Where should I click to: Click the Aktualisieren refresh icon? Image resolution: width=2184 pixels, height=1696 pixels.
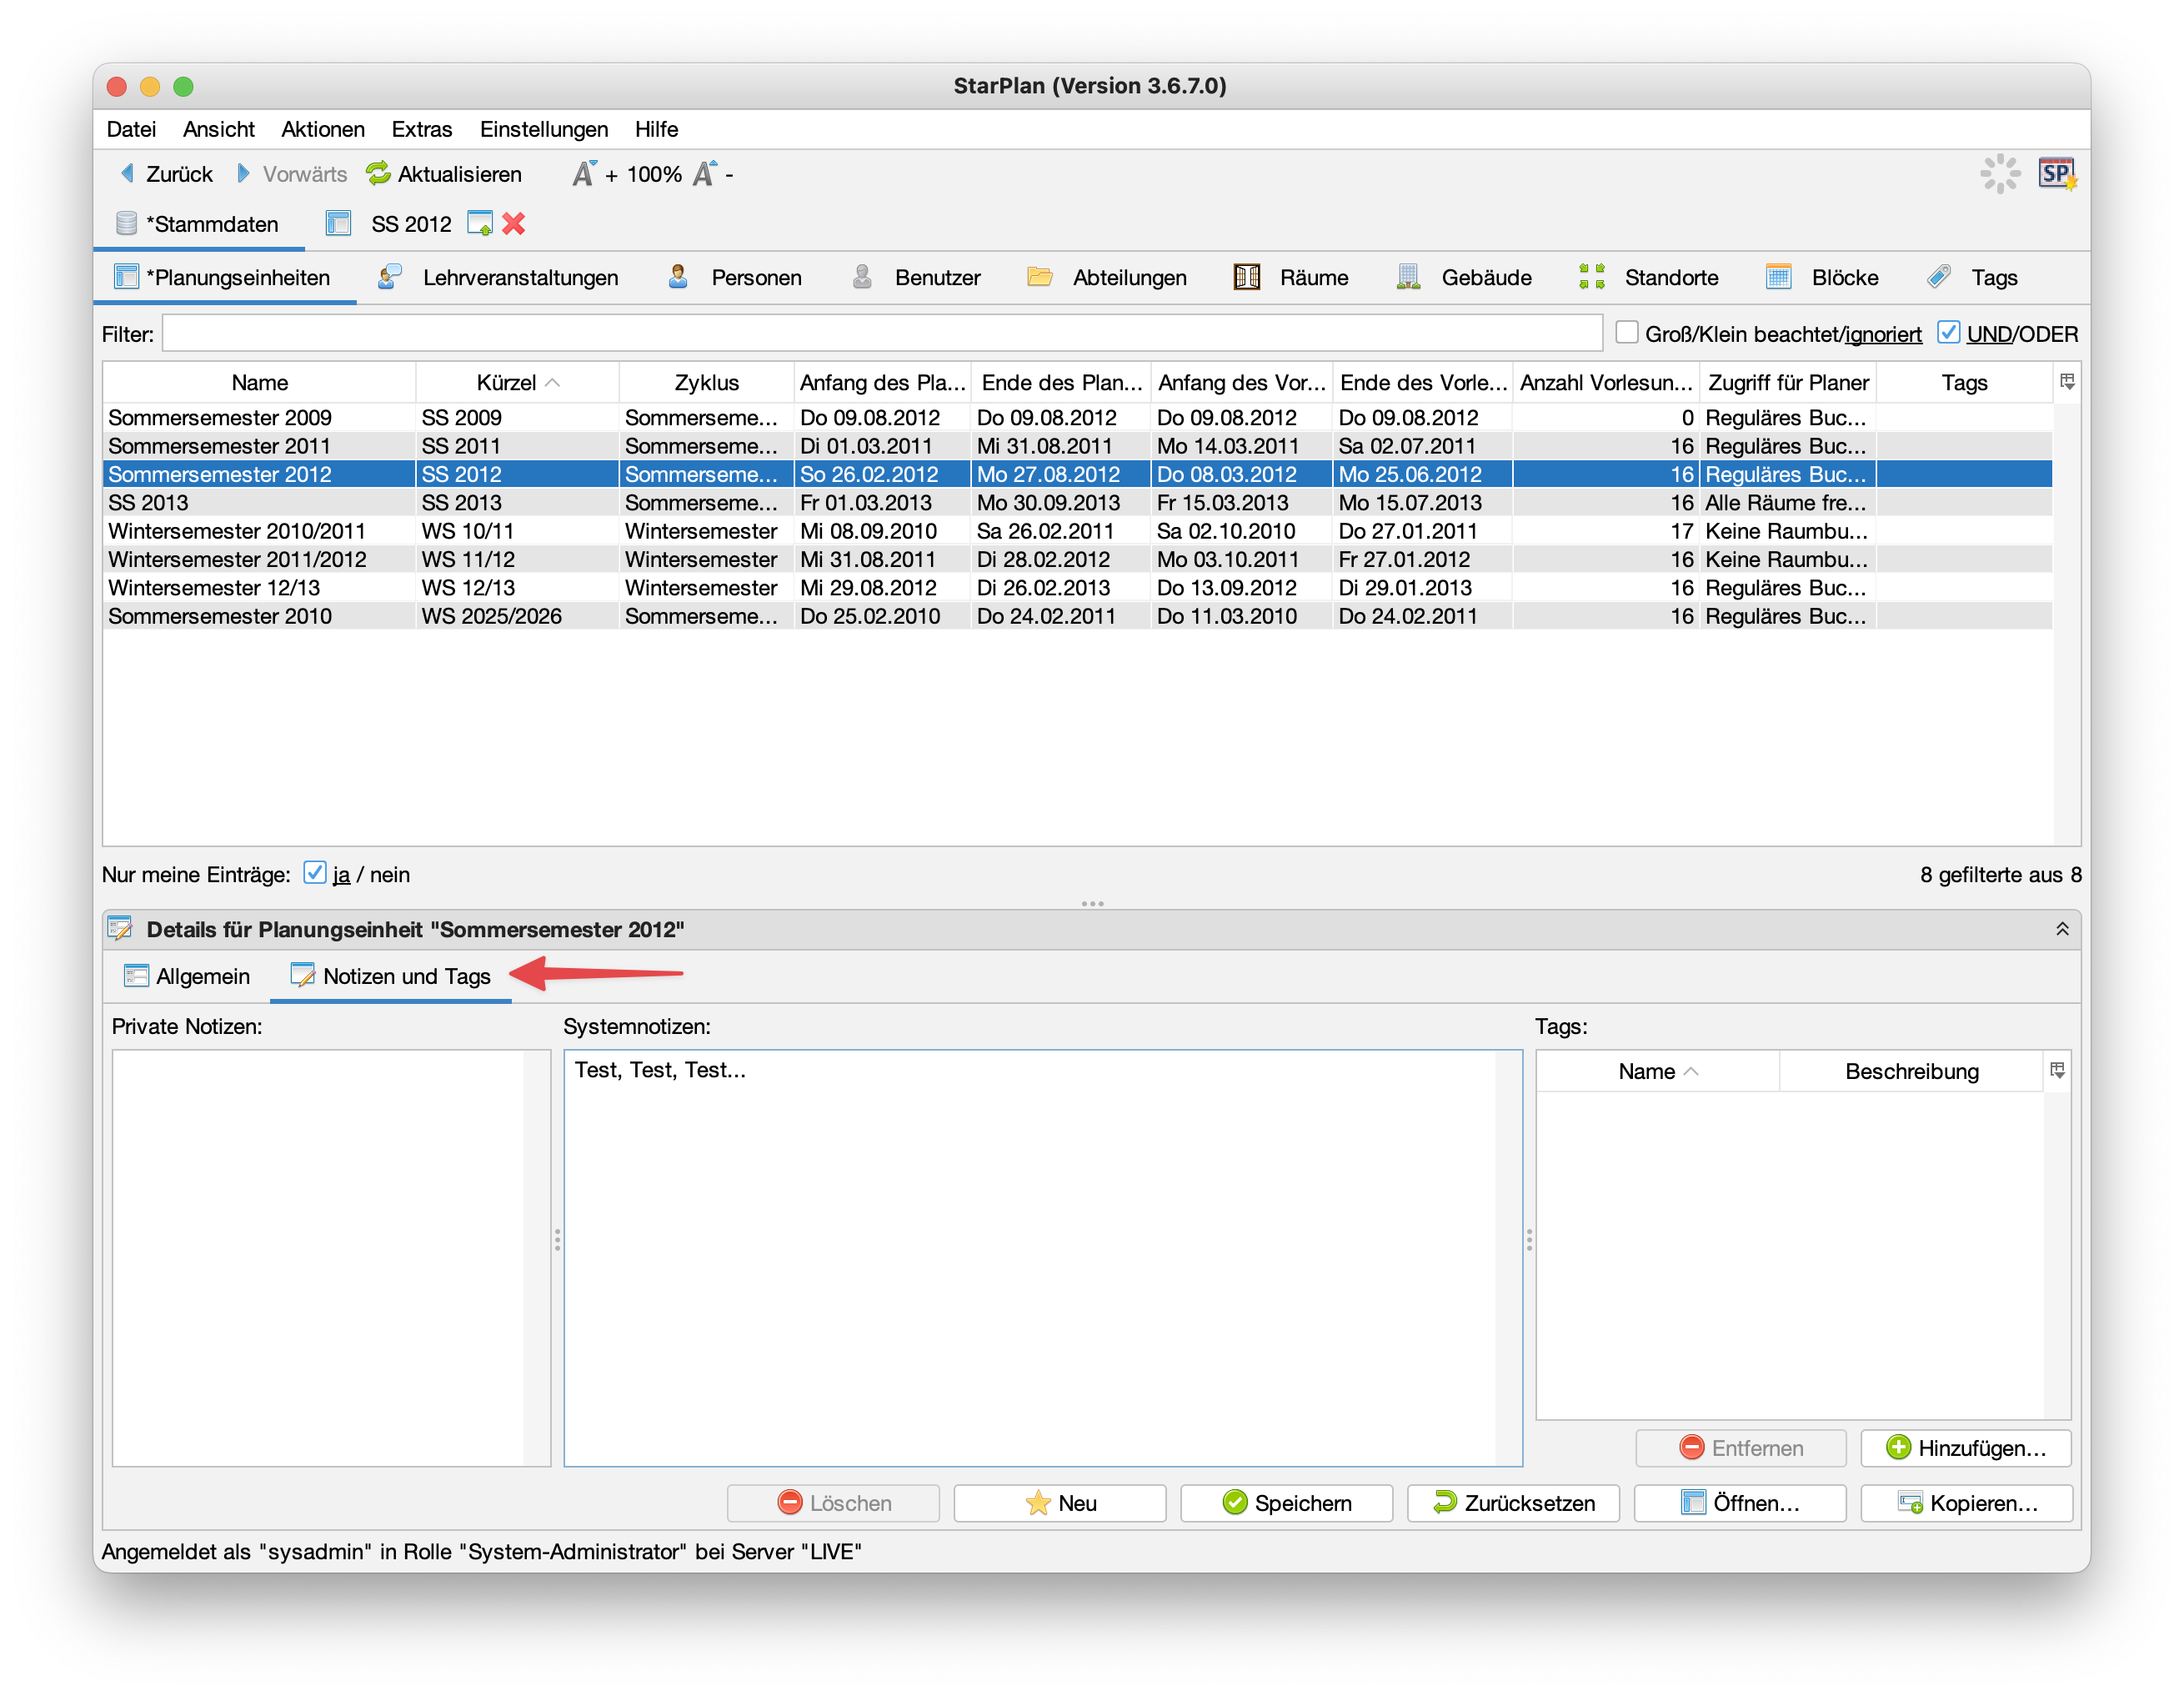pos(378,174)
